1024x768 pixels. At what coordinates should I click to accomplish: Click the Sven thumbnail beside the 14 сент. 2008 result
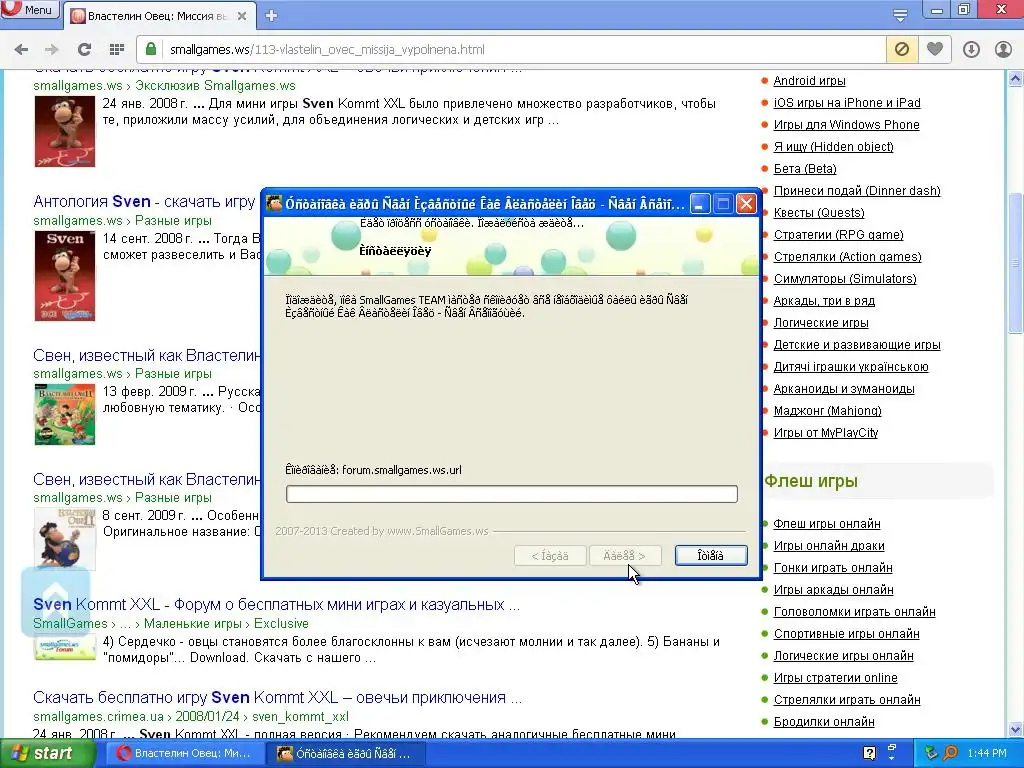coord(65,276)
